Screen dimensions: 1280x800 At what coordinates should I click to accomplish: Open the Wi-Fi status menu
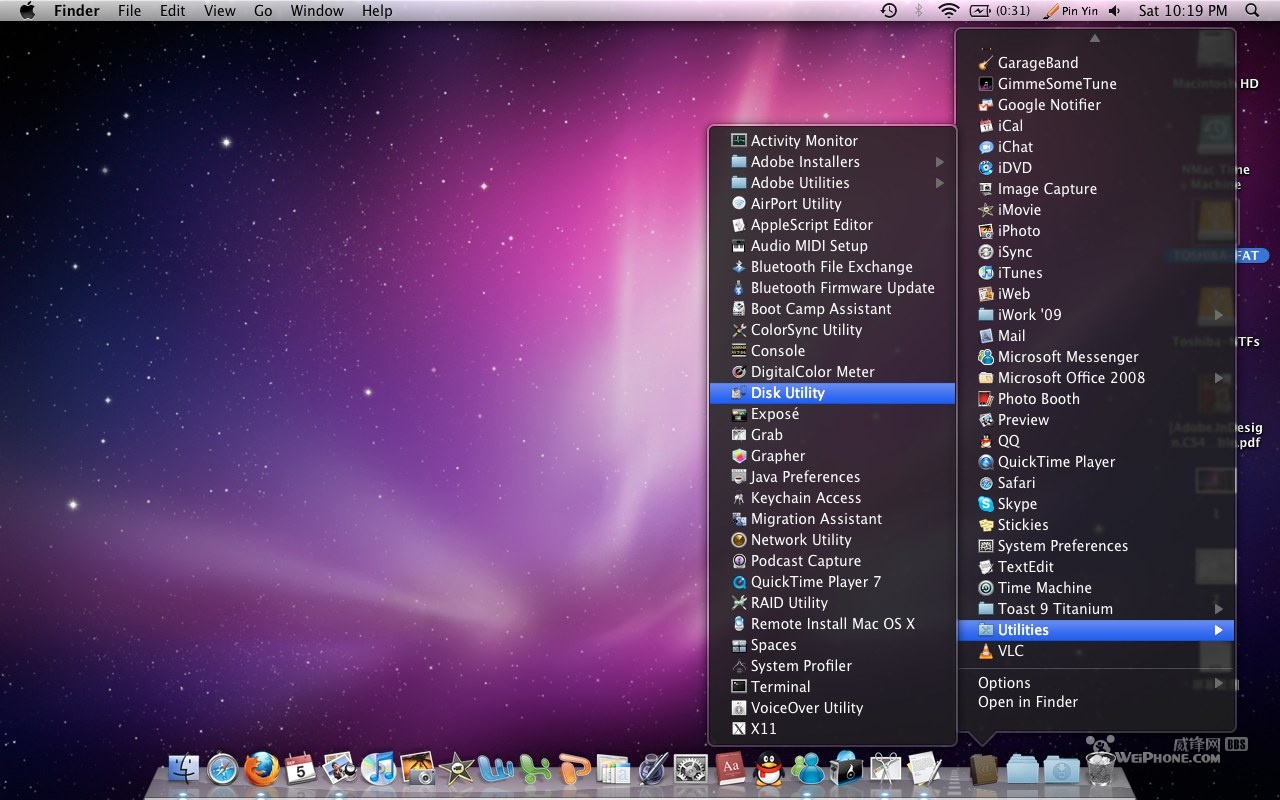(948, 11)
